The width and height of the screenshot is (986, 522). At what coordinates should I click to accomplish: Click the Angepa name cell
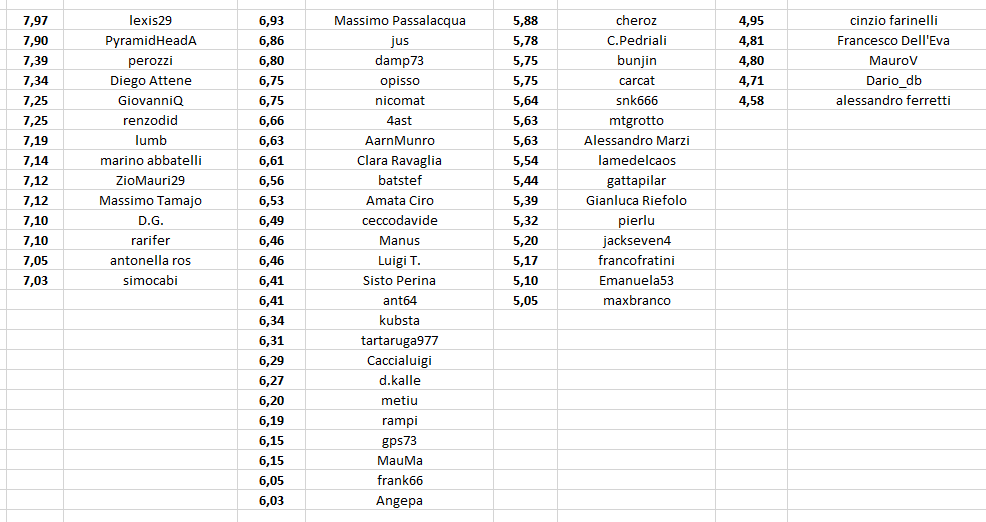[399, 500]
